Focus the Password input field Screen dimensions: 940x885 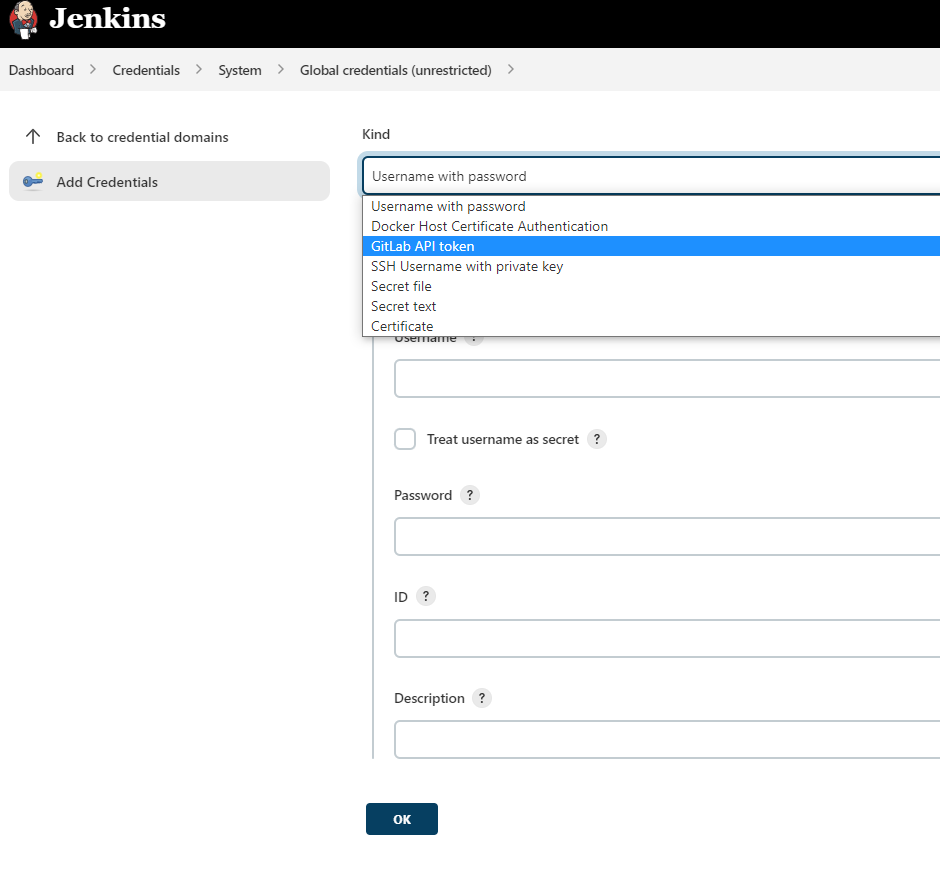667,537
